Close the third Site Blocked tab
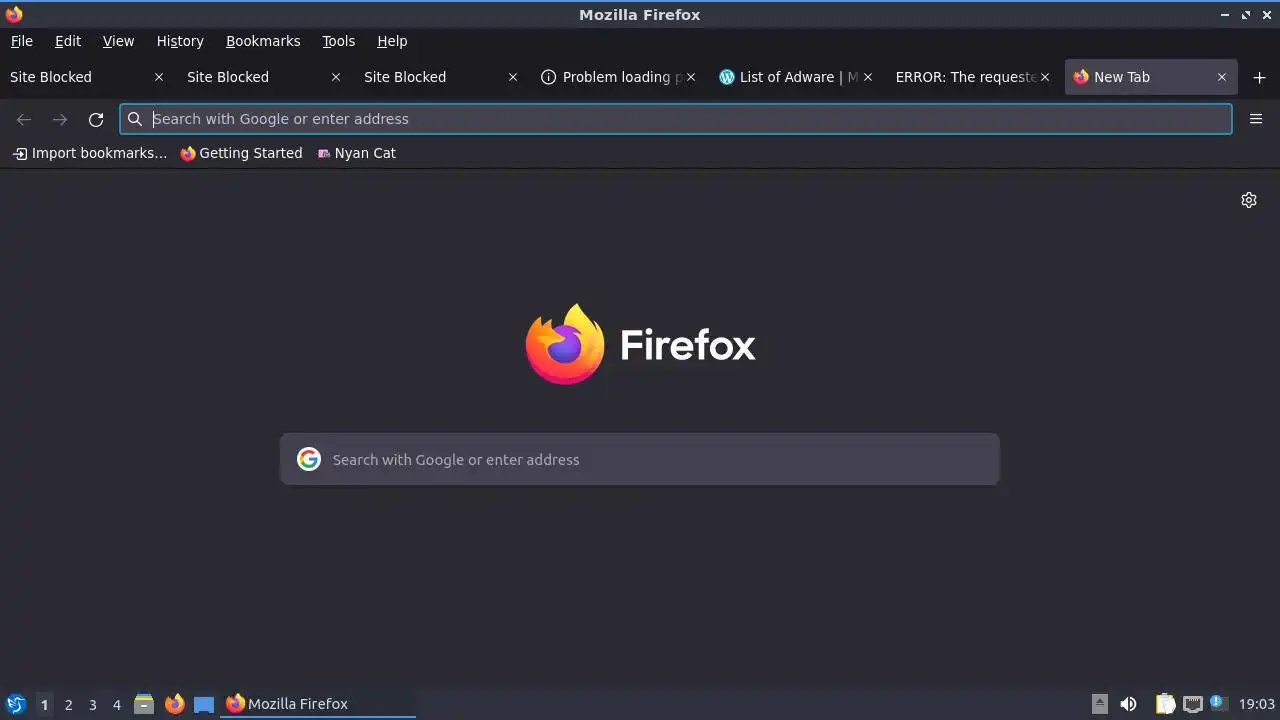Screen dimensions: 1280x720 [x=512, y=77]
